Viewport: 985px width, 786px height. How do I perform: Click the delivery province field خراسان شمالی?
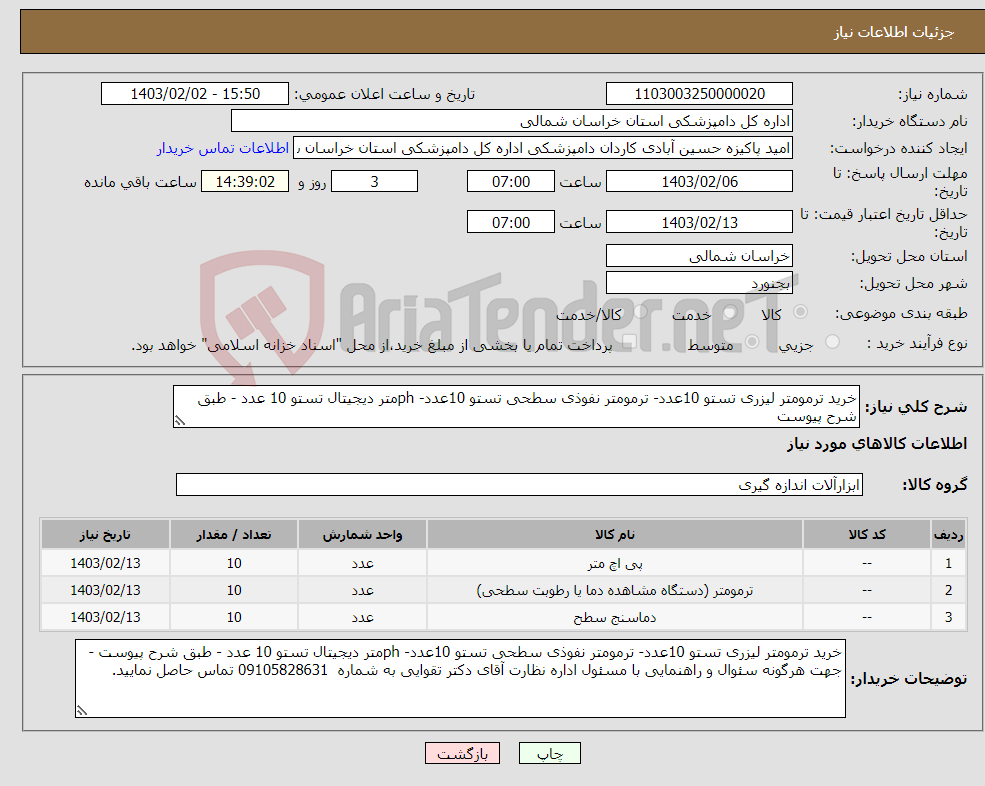coord(699,256)
